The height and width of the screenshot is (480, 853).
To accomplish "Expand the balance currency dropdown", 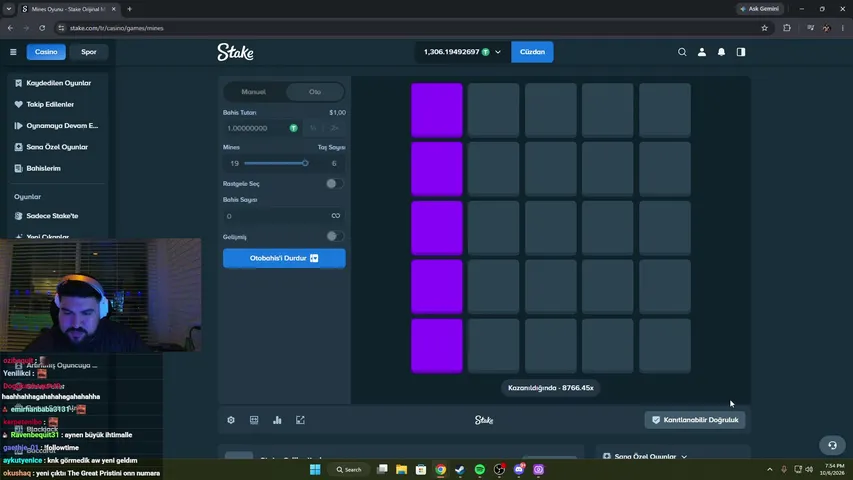I will [498, 52].
